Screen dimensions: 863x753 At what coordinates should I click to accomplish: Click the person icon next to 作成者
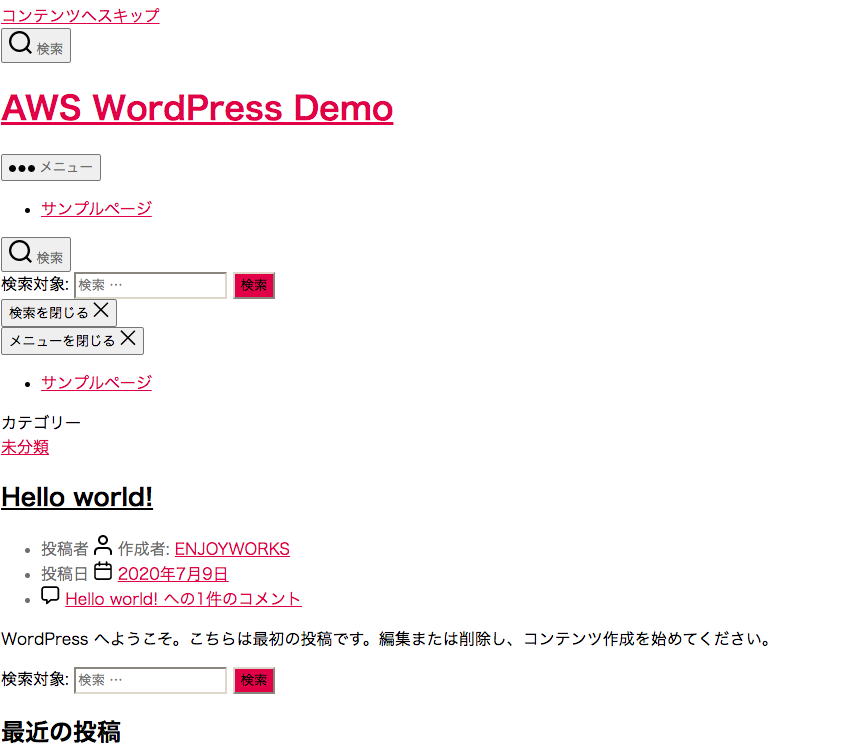pos(103,545)
